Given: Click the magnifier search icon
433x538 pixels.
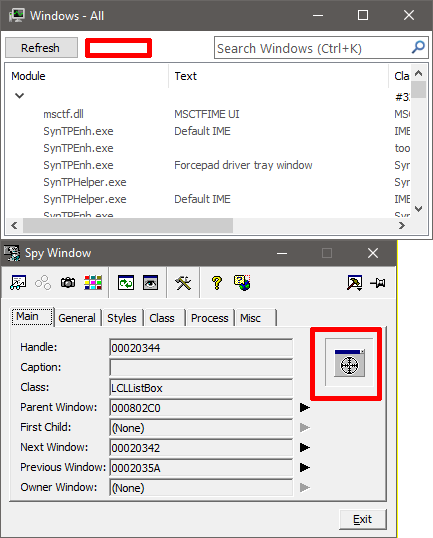Looking at the screenshot, I should click(418, 47).
